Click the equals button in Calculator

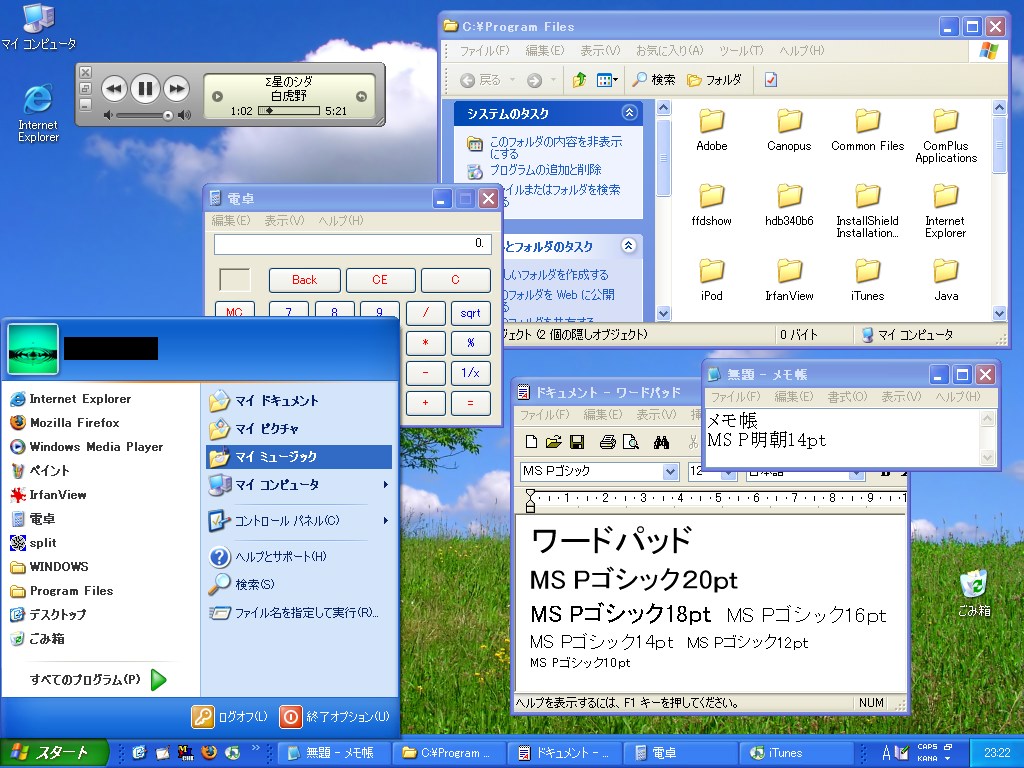(470, 403)
